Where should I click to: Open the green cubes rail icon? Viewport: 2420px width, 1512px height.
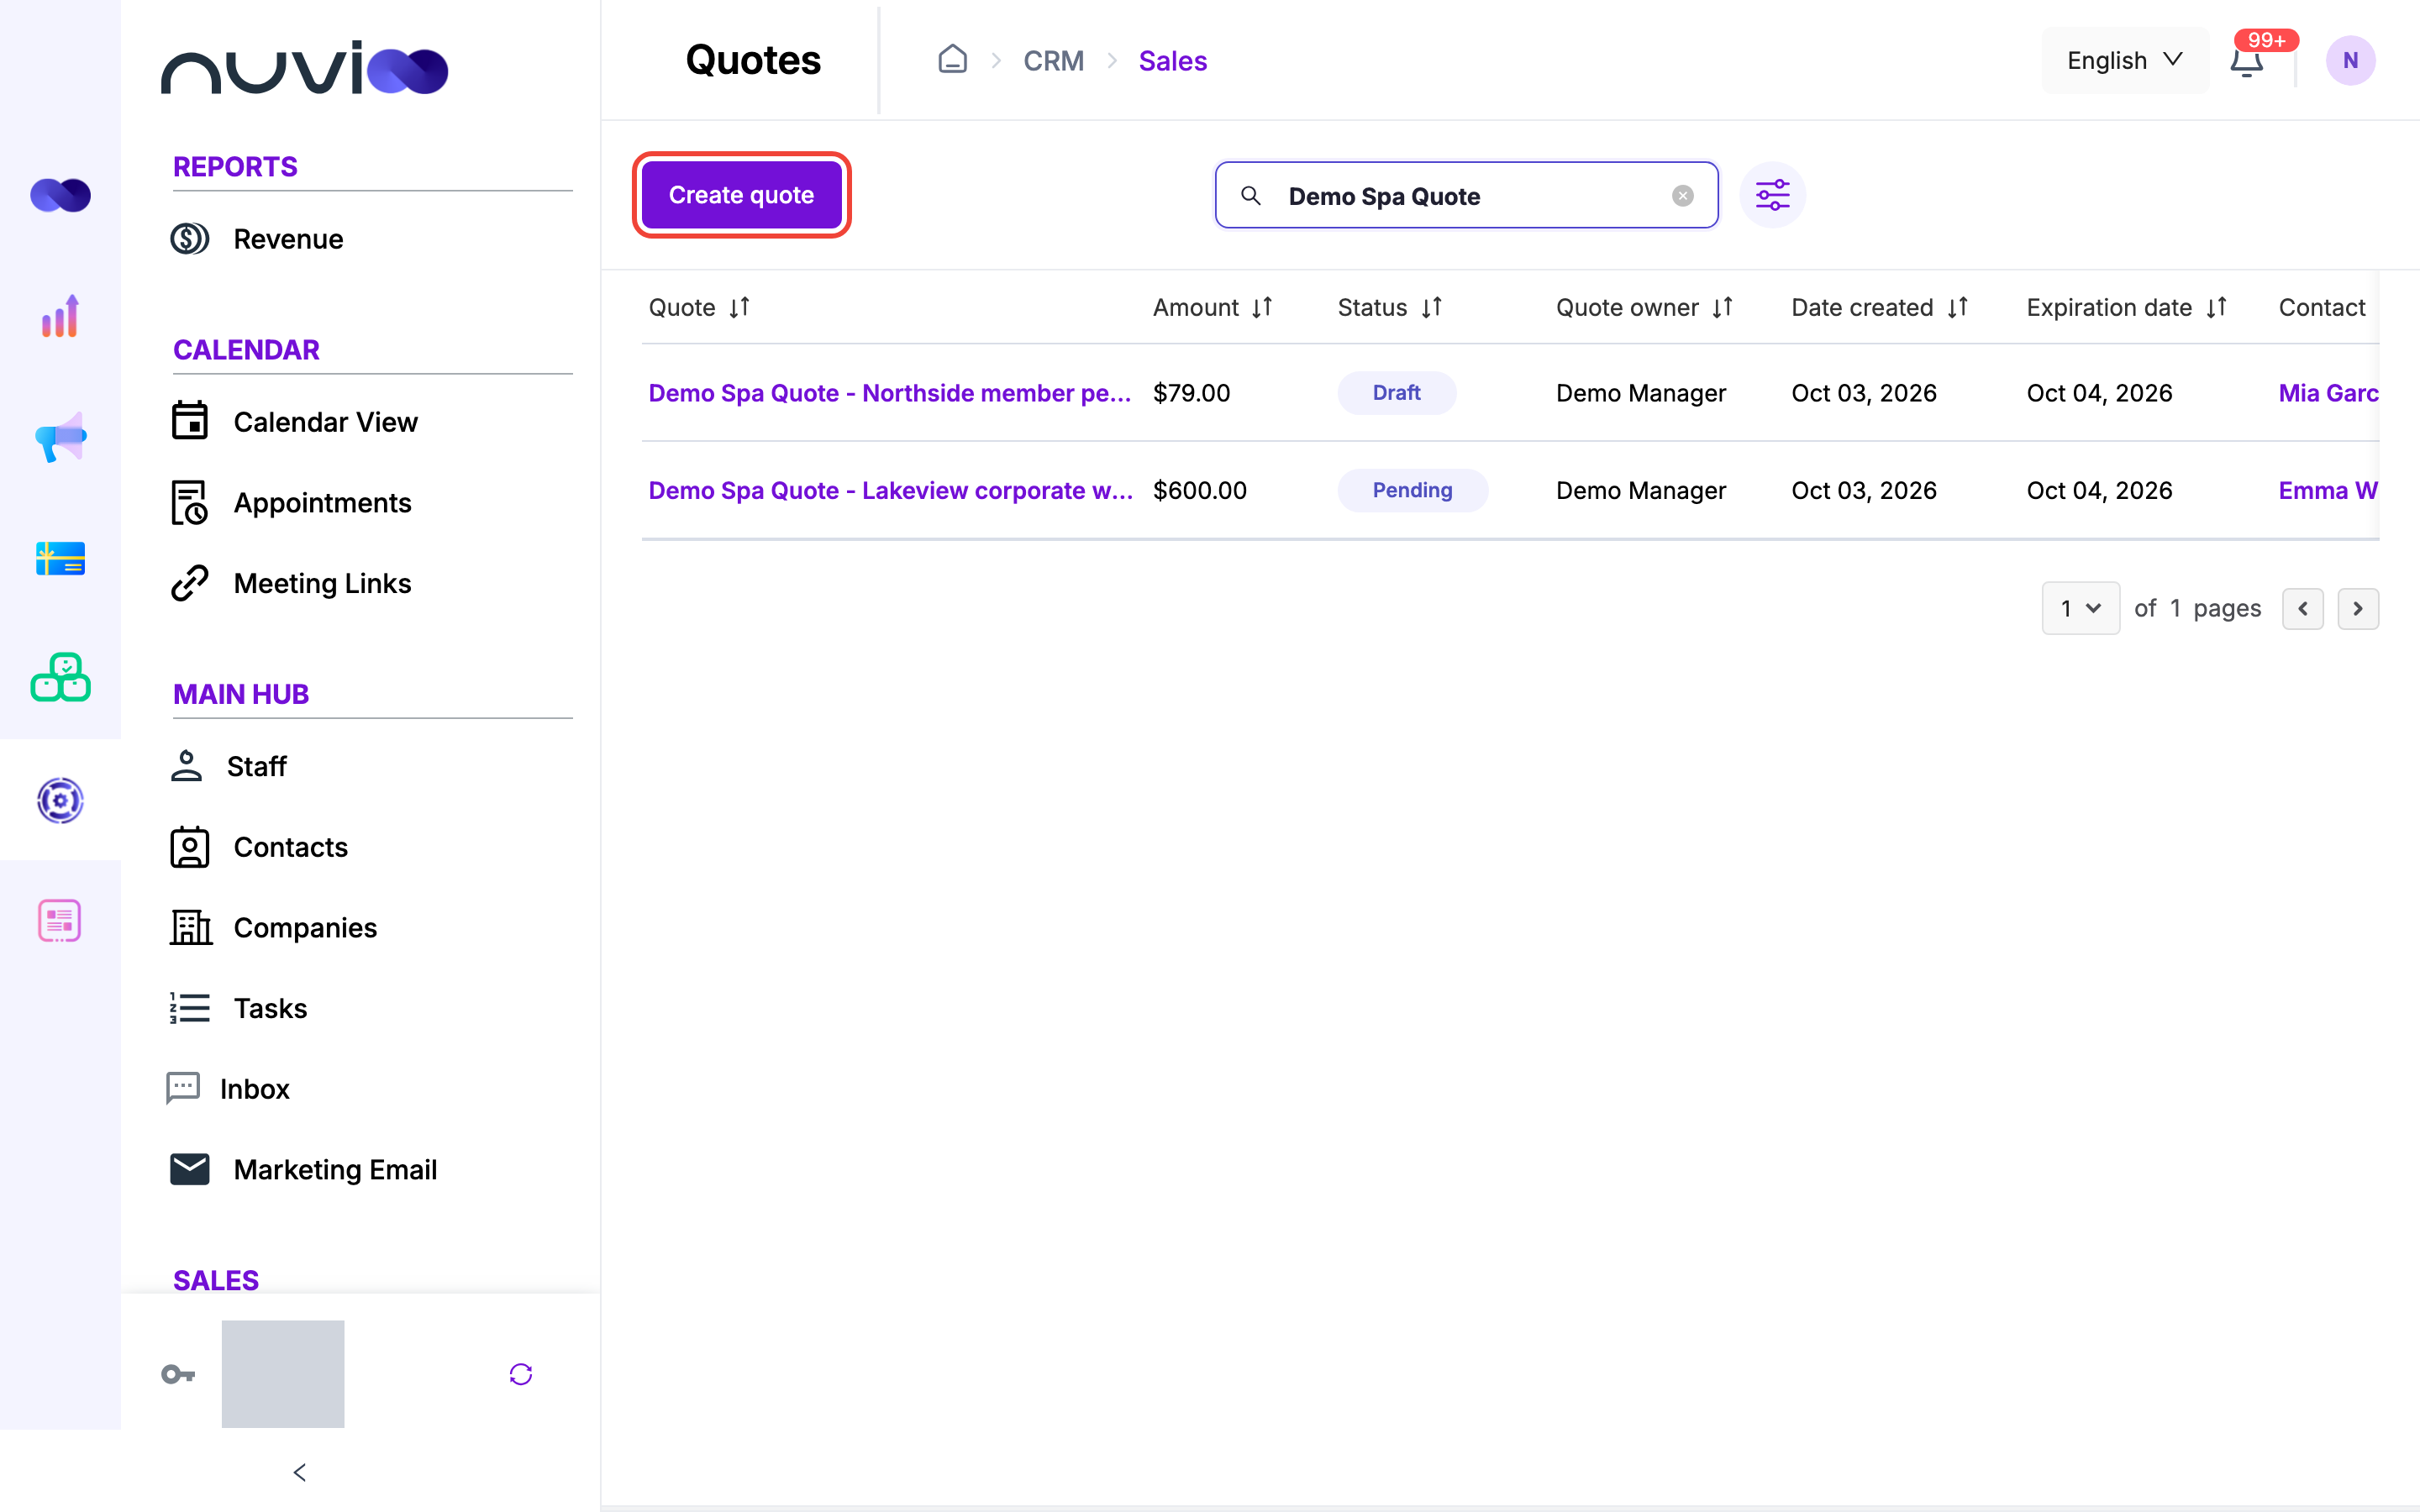tap(60, 678)
